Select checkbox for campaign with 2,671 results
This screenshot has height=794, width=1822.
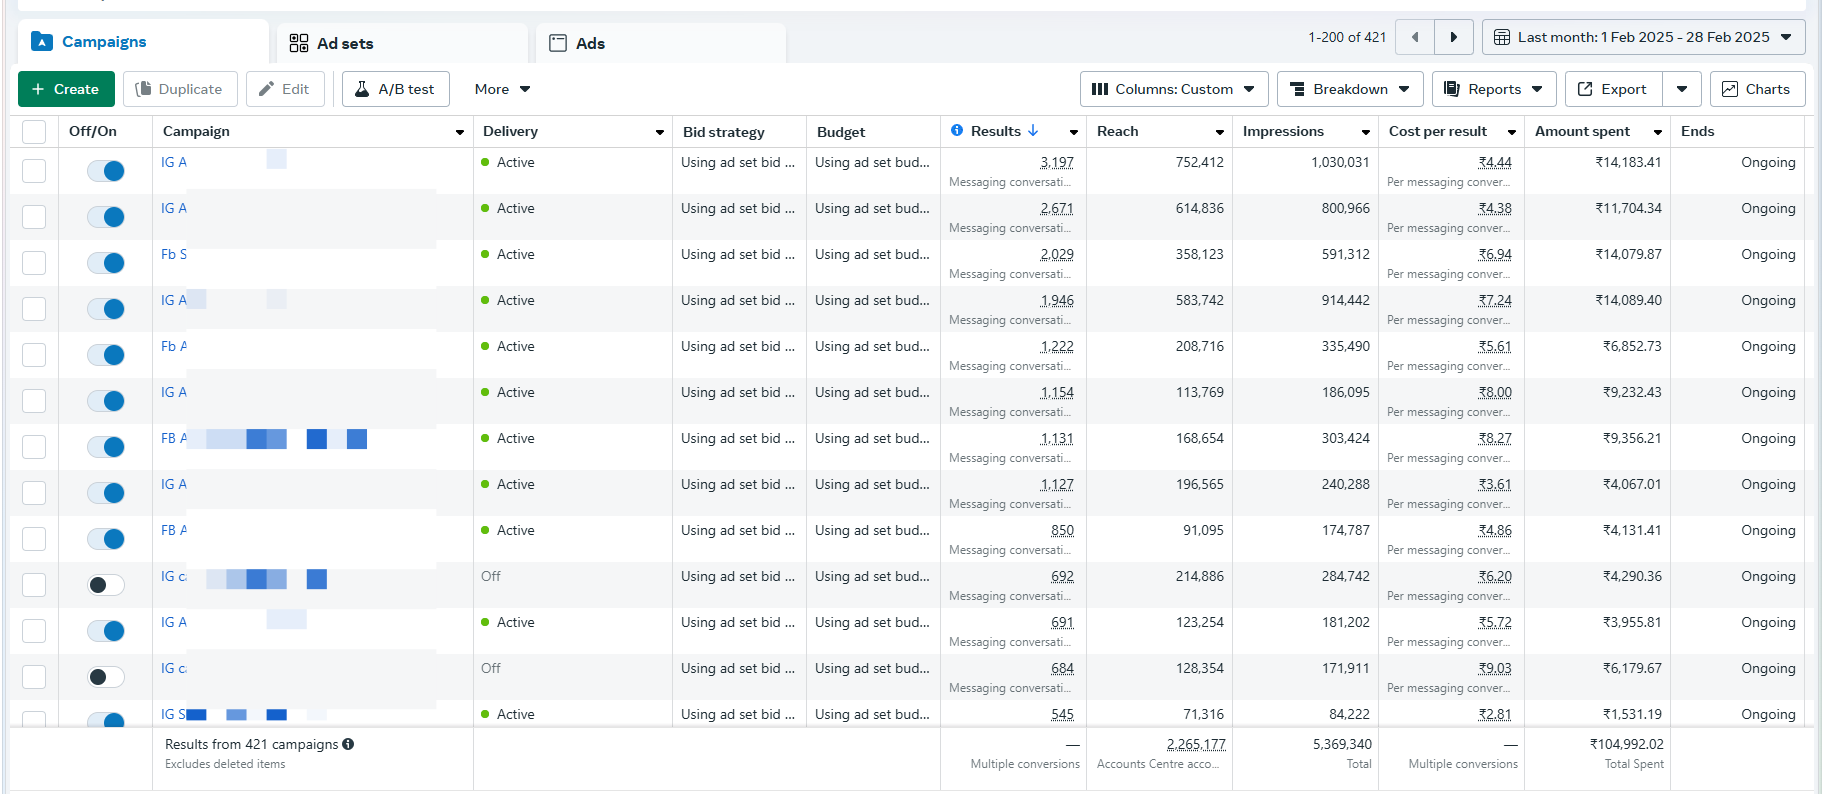coord(34,217)
